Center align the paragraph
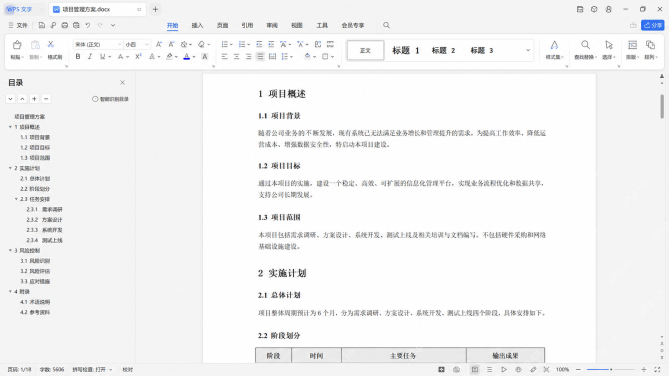This screenshot has height=376, width=669. pyautogui.click(x=236, y=57)
